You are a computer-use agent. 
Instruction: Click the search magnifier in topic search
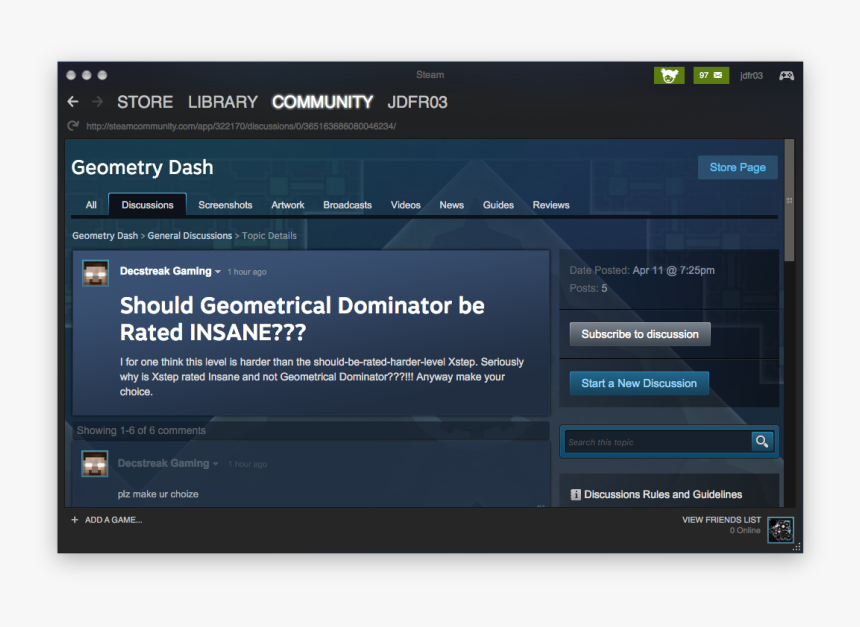762,442
